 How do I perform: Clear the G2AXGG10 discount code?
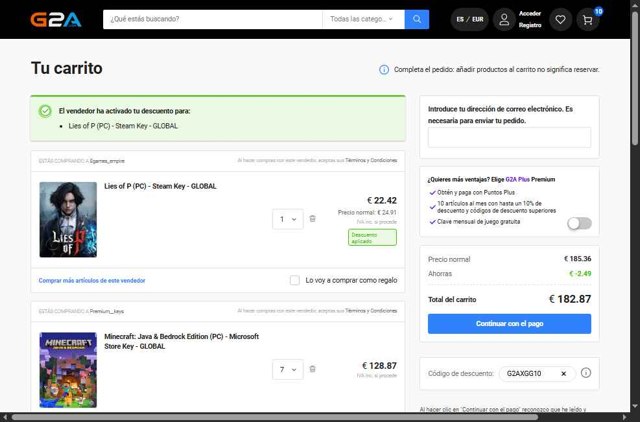563,373
